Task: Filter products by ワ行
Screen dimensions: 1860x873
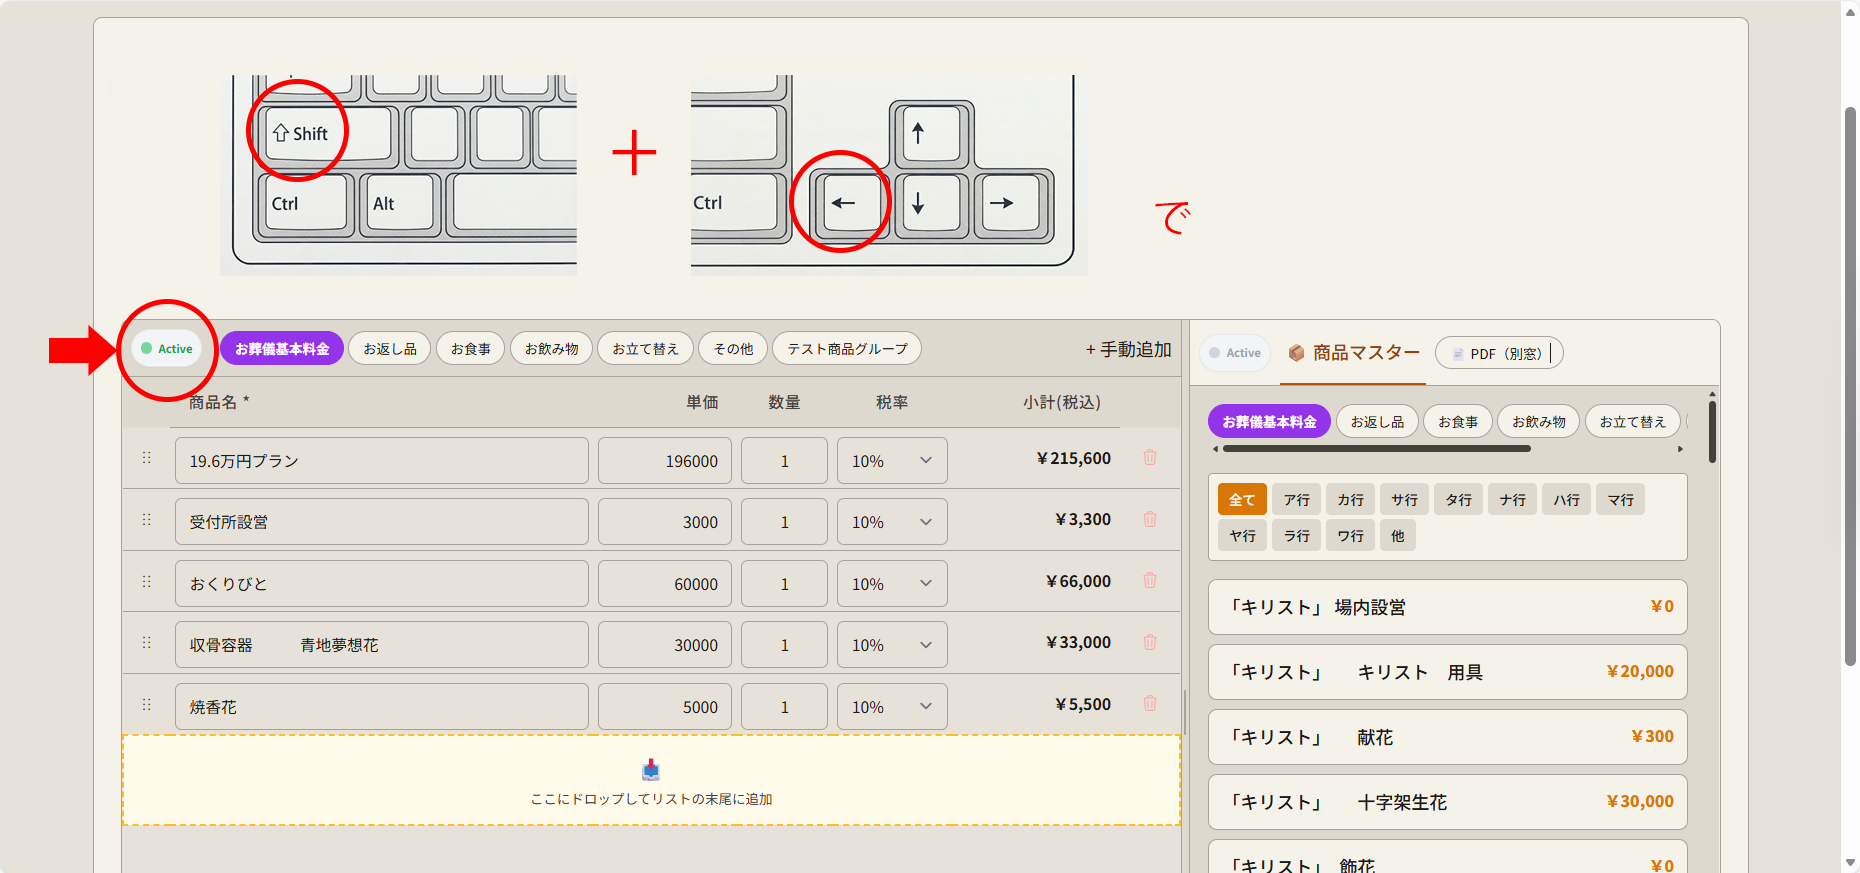Action: tap(1350, 535)
